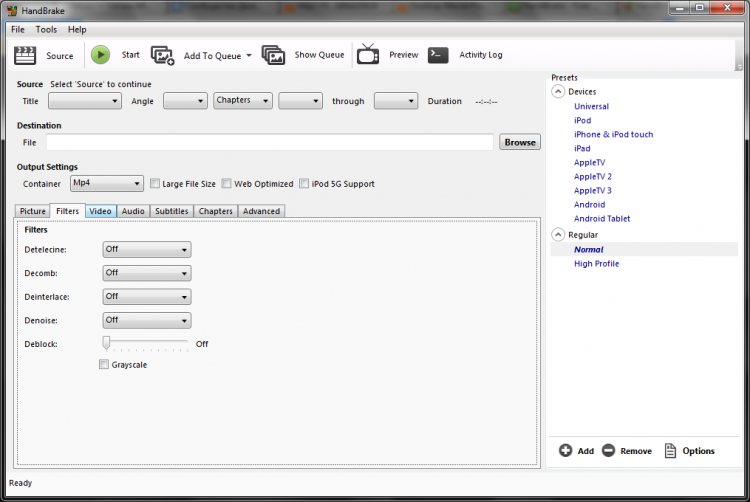Select the Filters tab
This screenshot has height=502, width=750.
pos(67,211)
